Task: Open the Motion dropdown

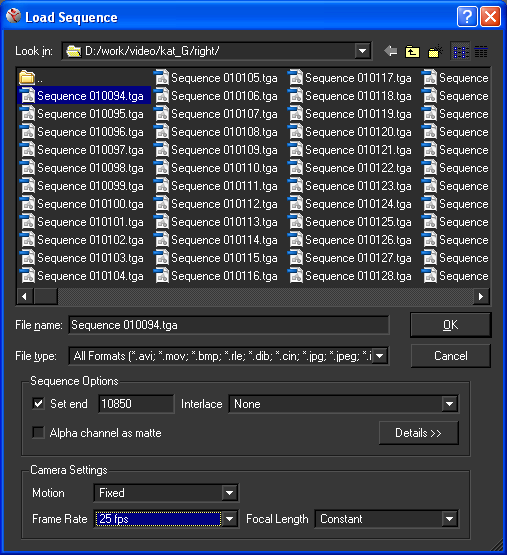Action: pyautogui.click(x=230, y=493)
